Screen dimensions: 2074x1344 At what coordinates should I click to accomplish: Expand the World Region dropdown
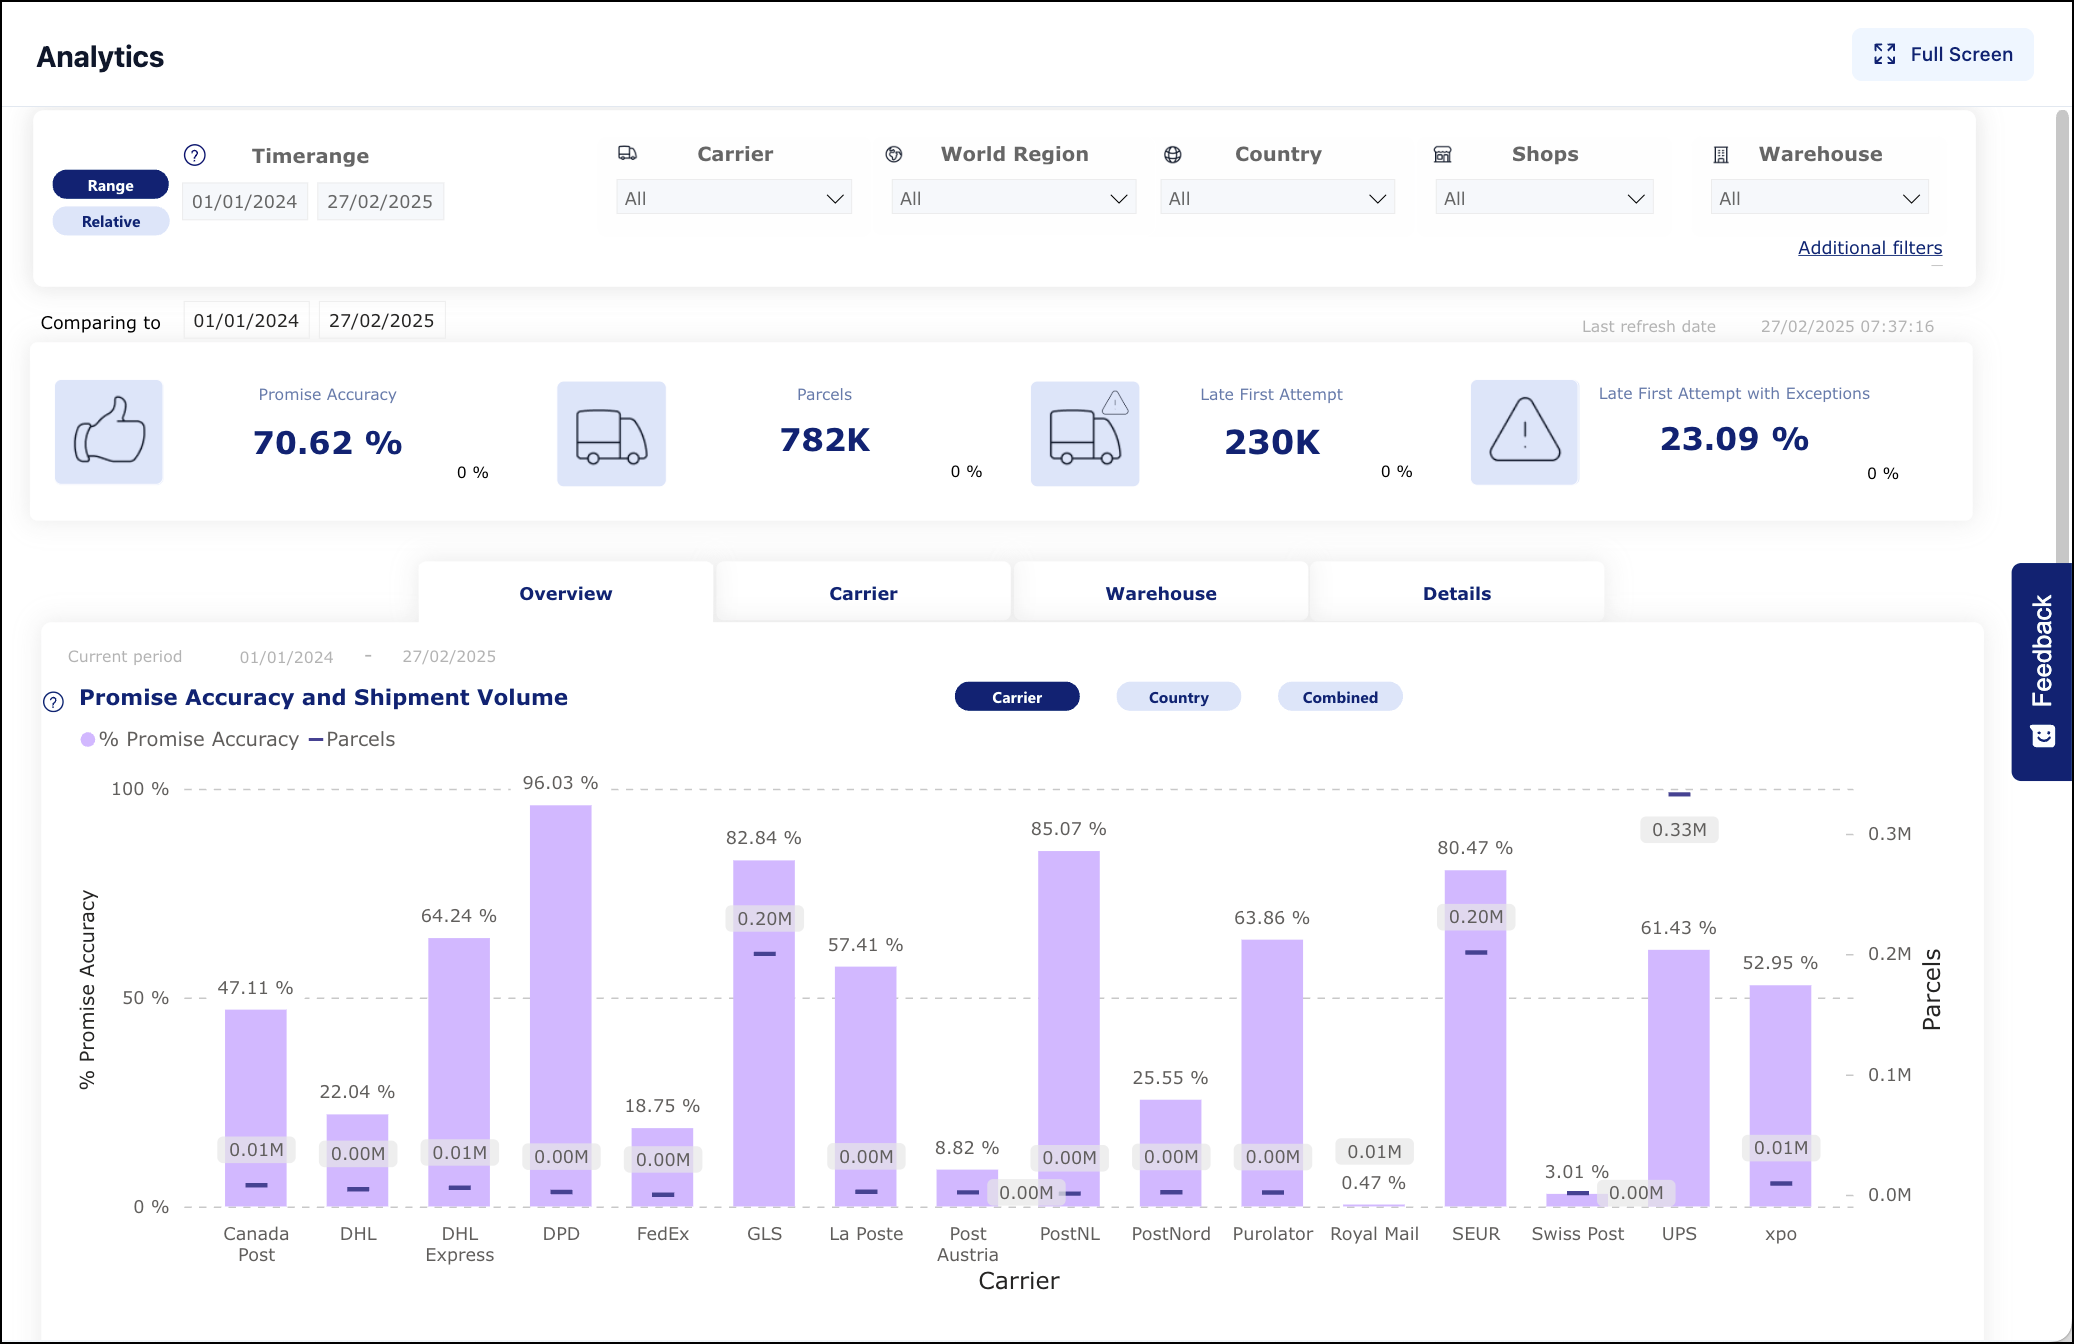click(1013, 198)
